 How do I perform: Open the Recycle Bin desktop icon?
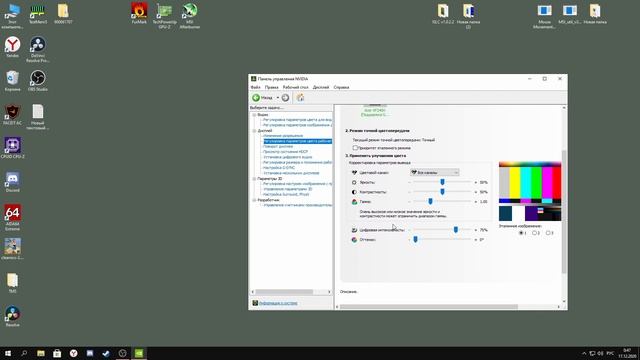click(13, 81)
